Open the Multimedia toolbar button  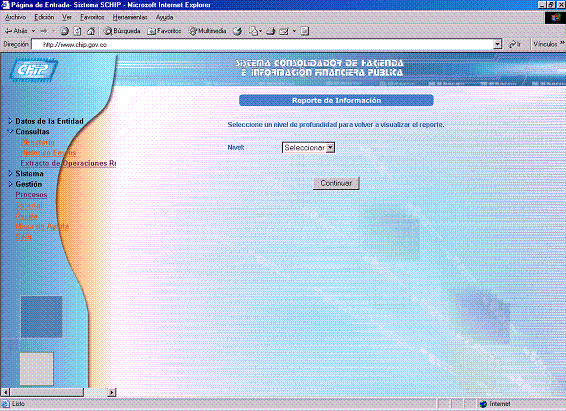[x=208, y=31]
